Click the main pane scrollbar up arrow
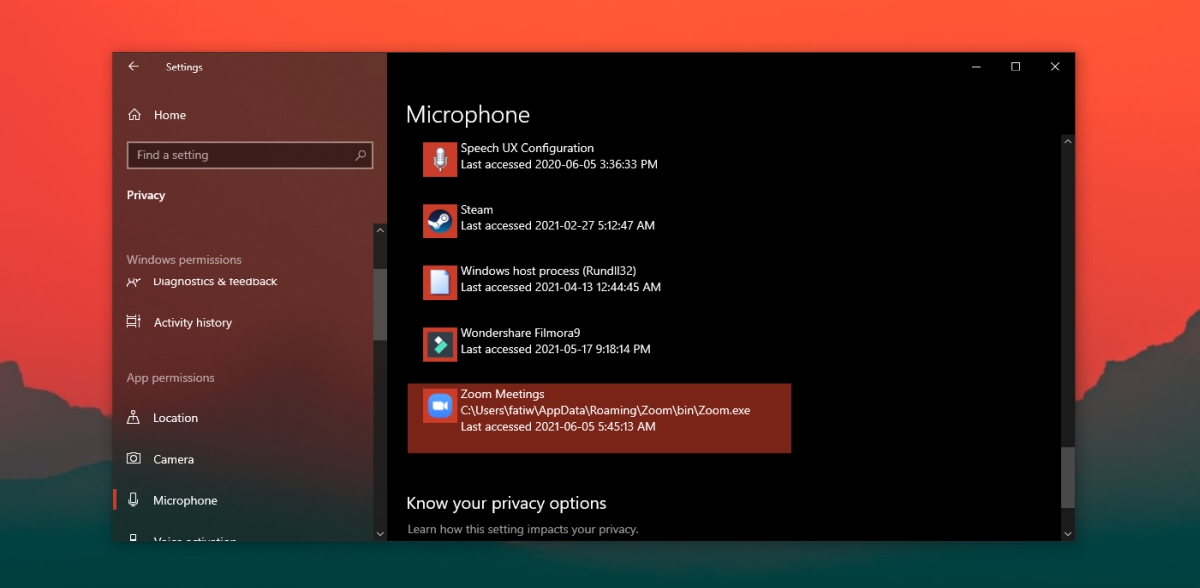Viewport: 1200px width, 588px height. click(1068, 142)
